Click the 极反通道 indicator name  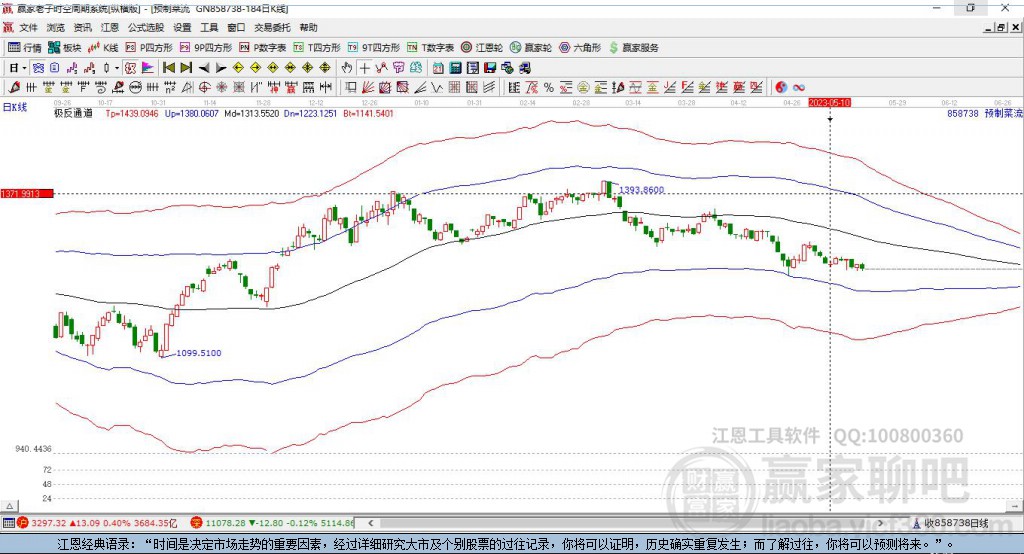pos(73,113)
